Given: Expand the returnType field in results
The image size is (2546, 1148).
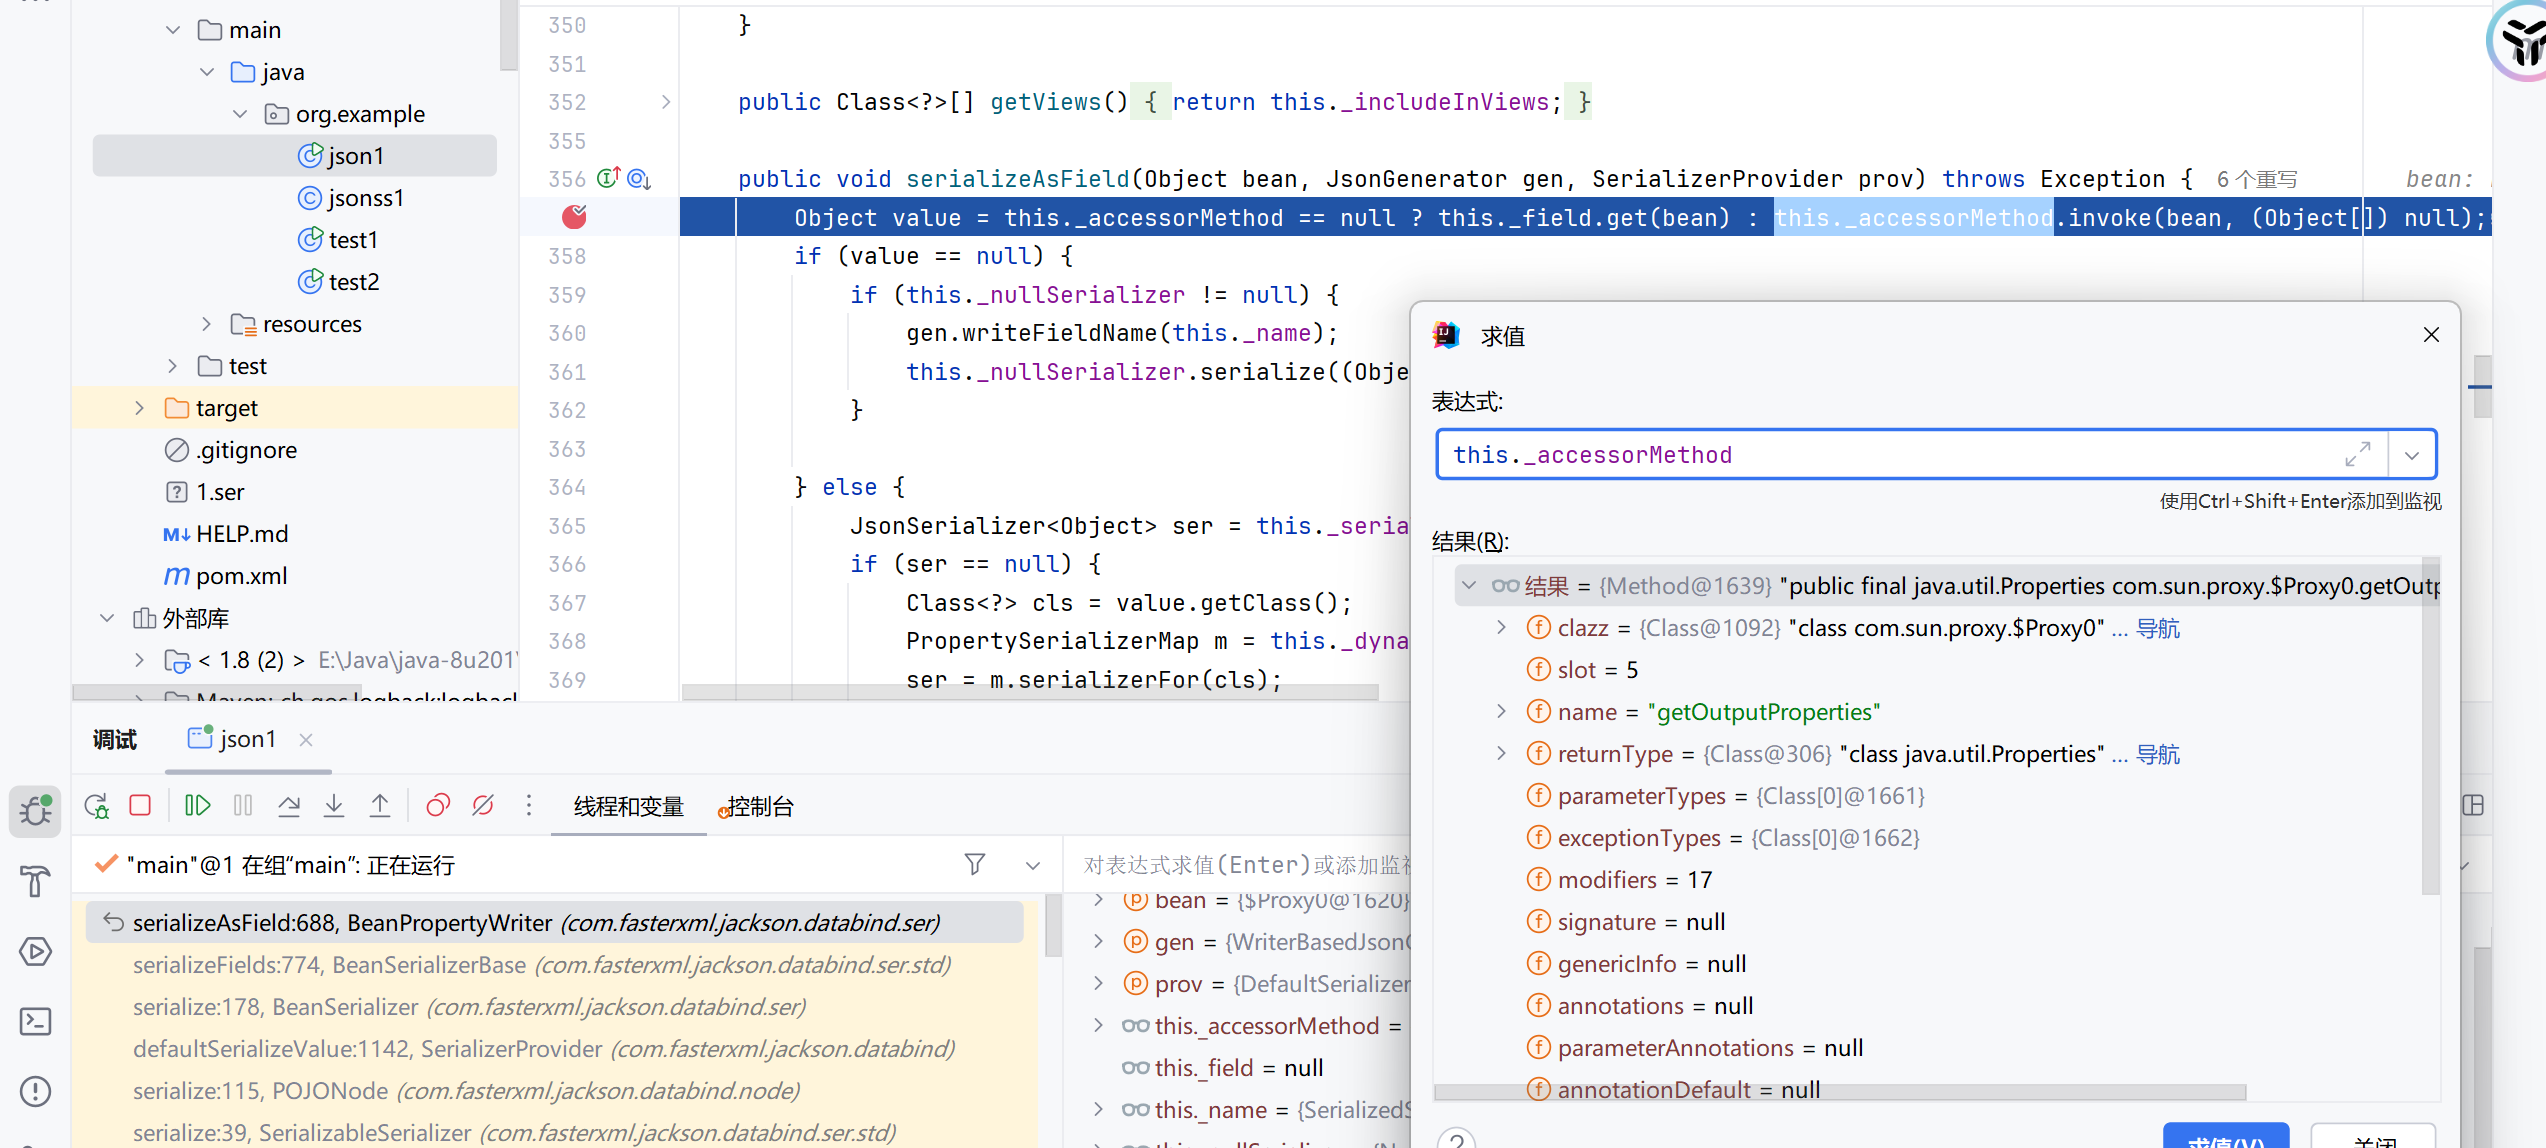Looking at the screenshot, I should point(1501,753).
